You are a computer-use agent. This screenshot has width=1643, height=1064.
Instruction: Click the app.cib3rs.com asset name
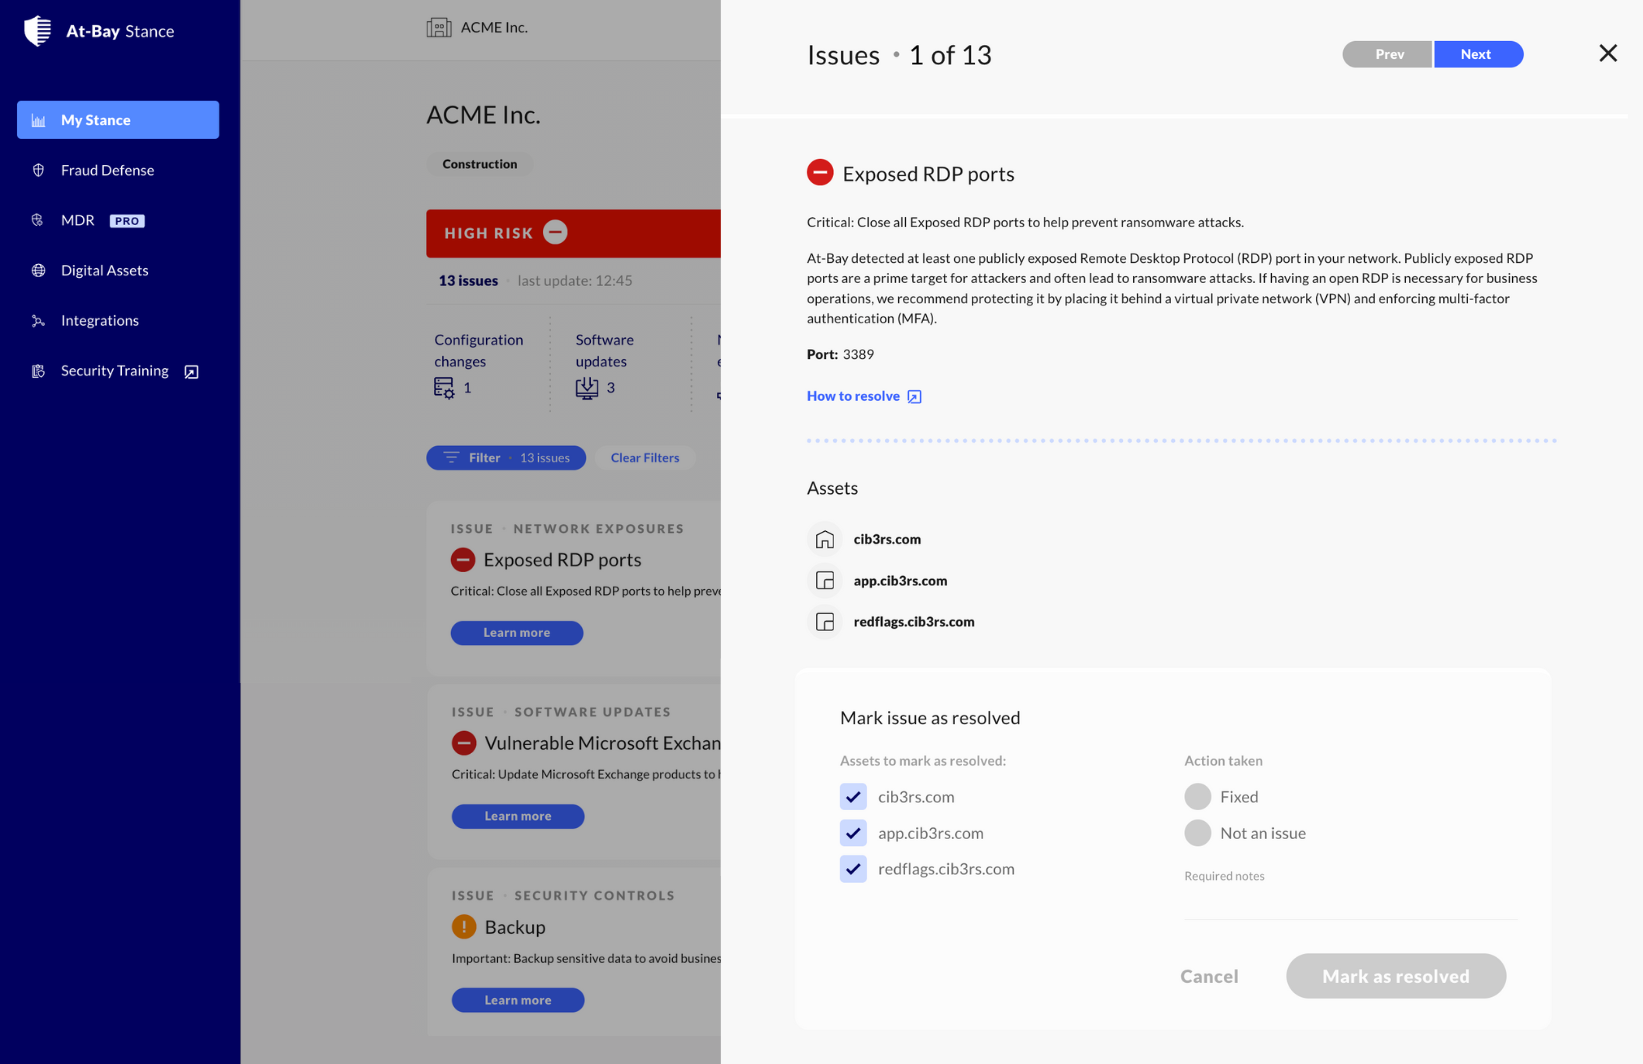[x=900, y=580]
